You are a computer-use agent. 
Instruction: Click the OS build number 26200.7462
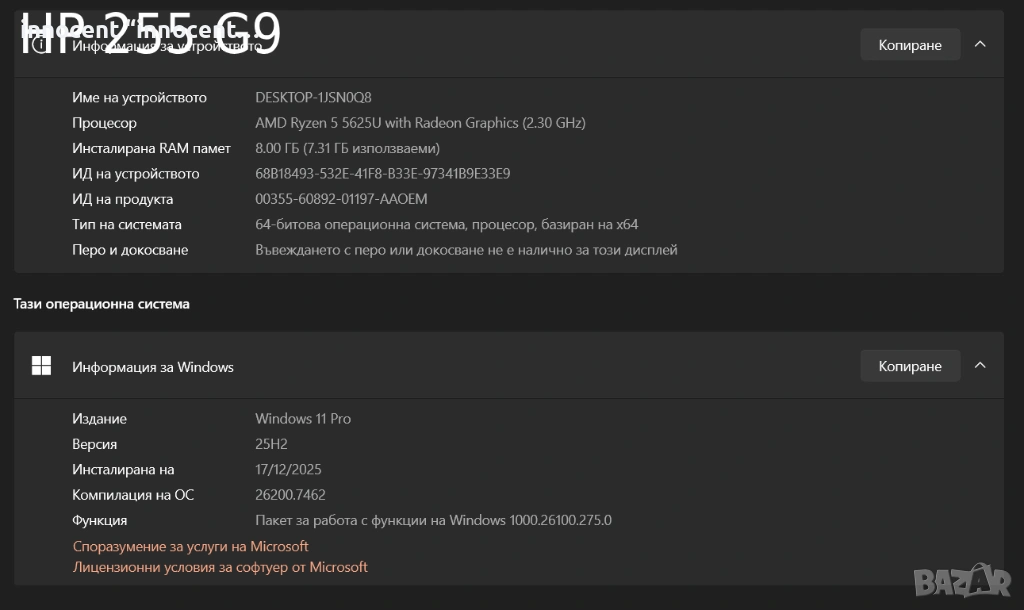click(x=290, y=494)
